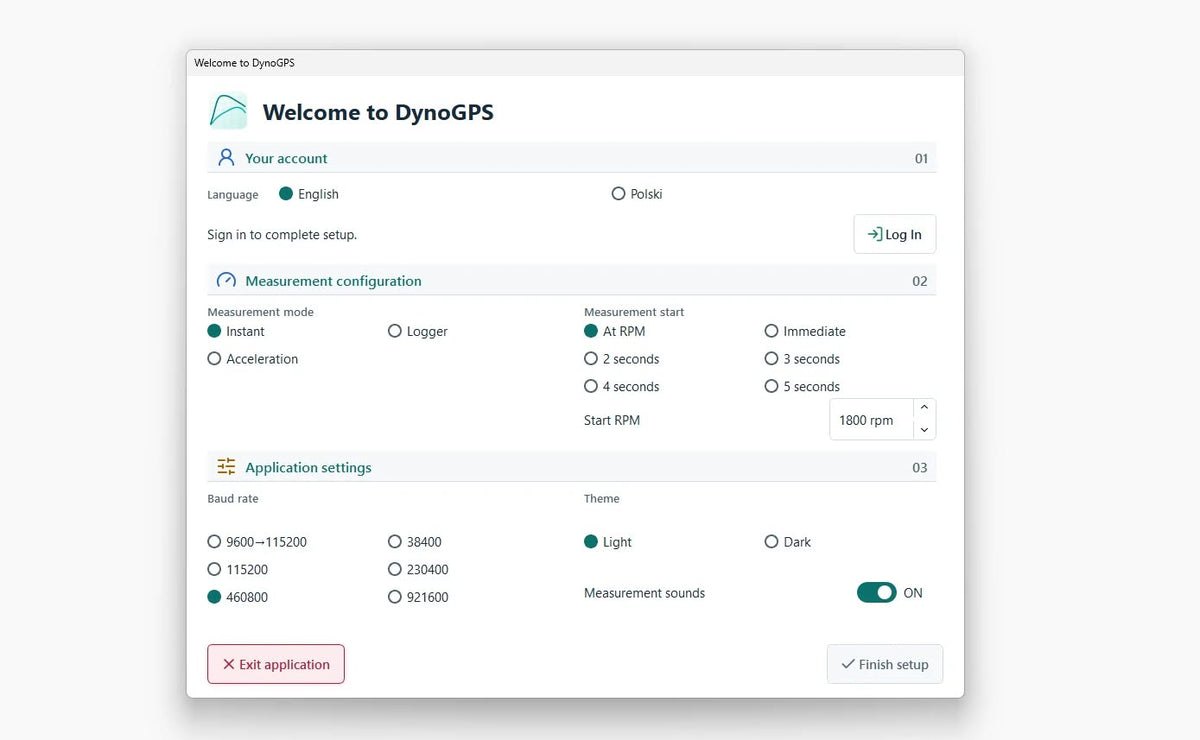
Task: Select At RPM measurement start
Action: [x=615, y=331]
